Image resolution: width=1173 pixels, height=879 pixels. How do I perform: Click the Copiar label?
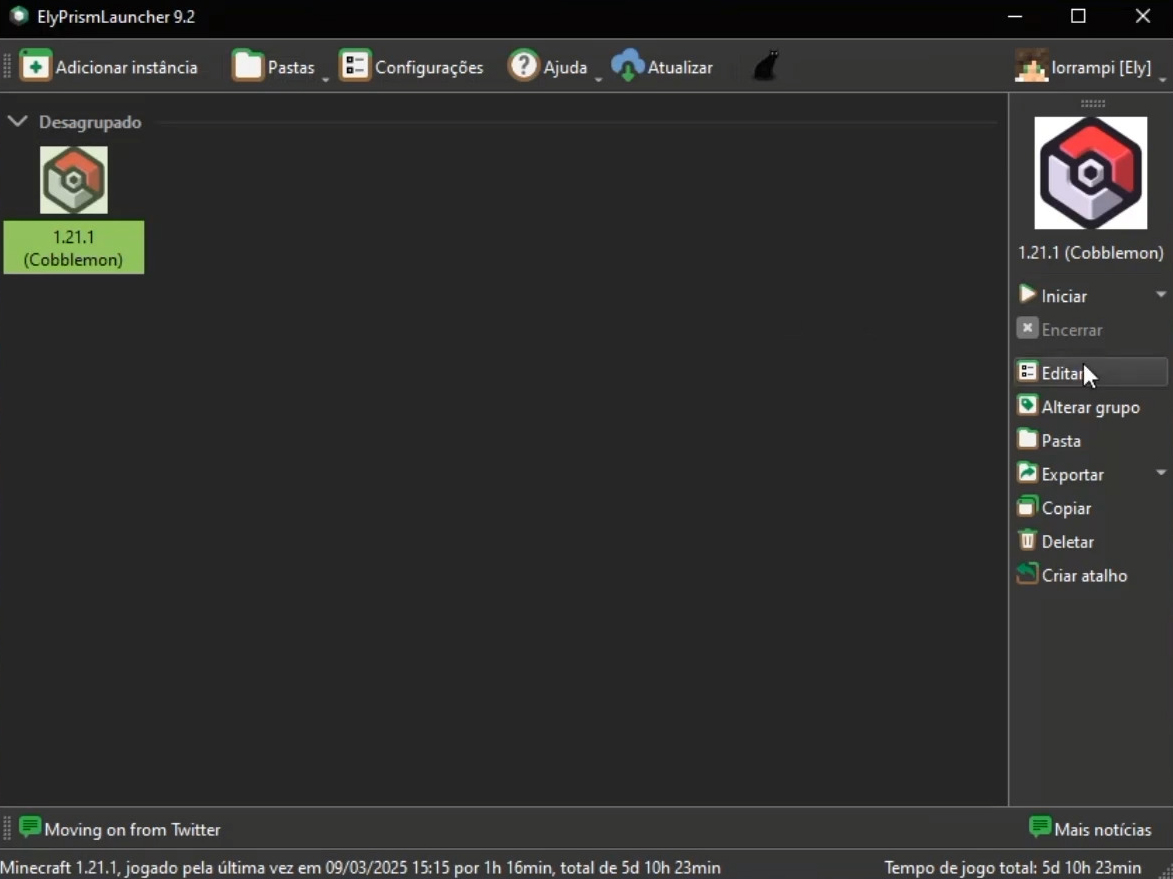pos(1067,509)
